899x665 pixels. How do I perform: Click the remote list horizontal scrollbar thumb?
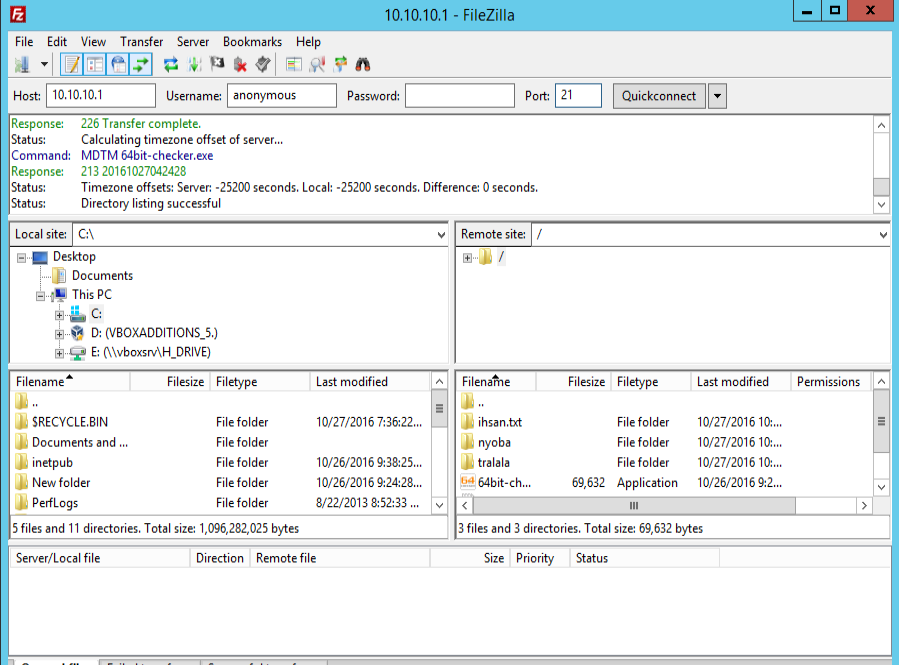[634, 506]
